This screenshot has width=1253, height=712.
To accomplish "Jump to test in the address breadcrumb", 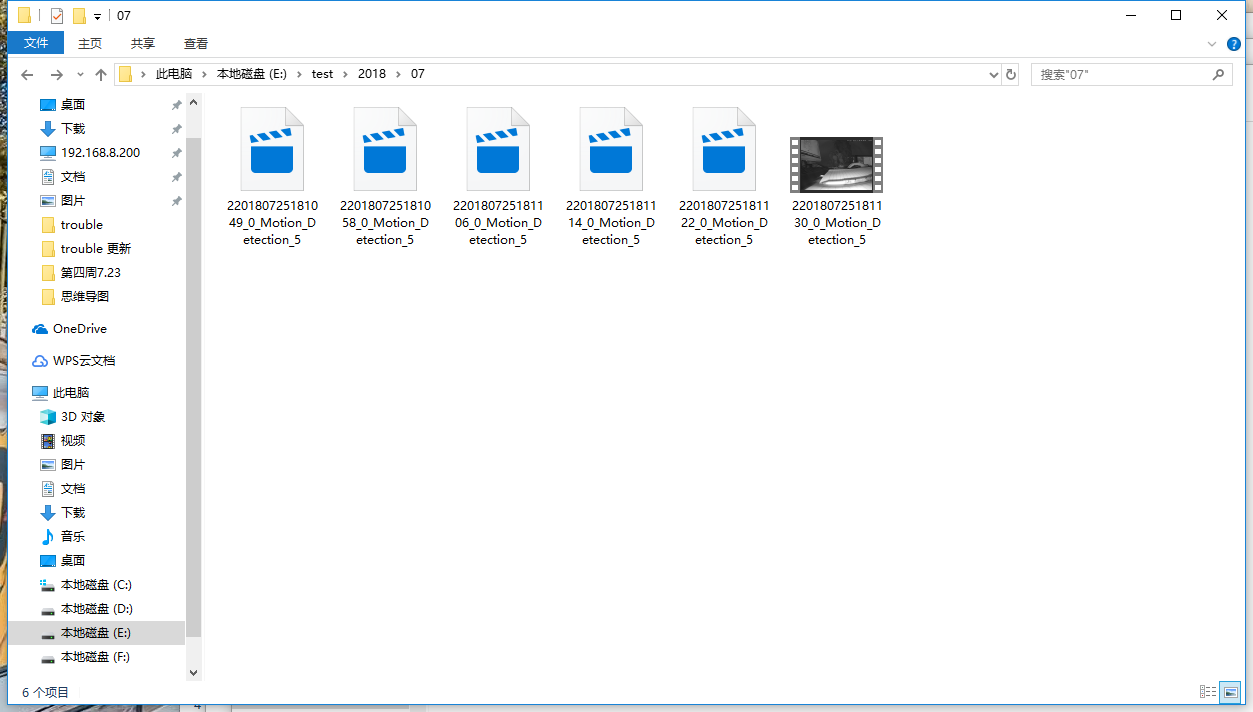I will pos(322,74).
